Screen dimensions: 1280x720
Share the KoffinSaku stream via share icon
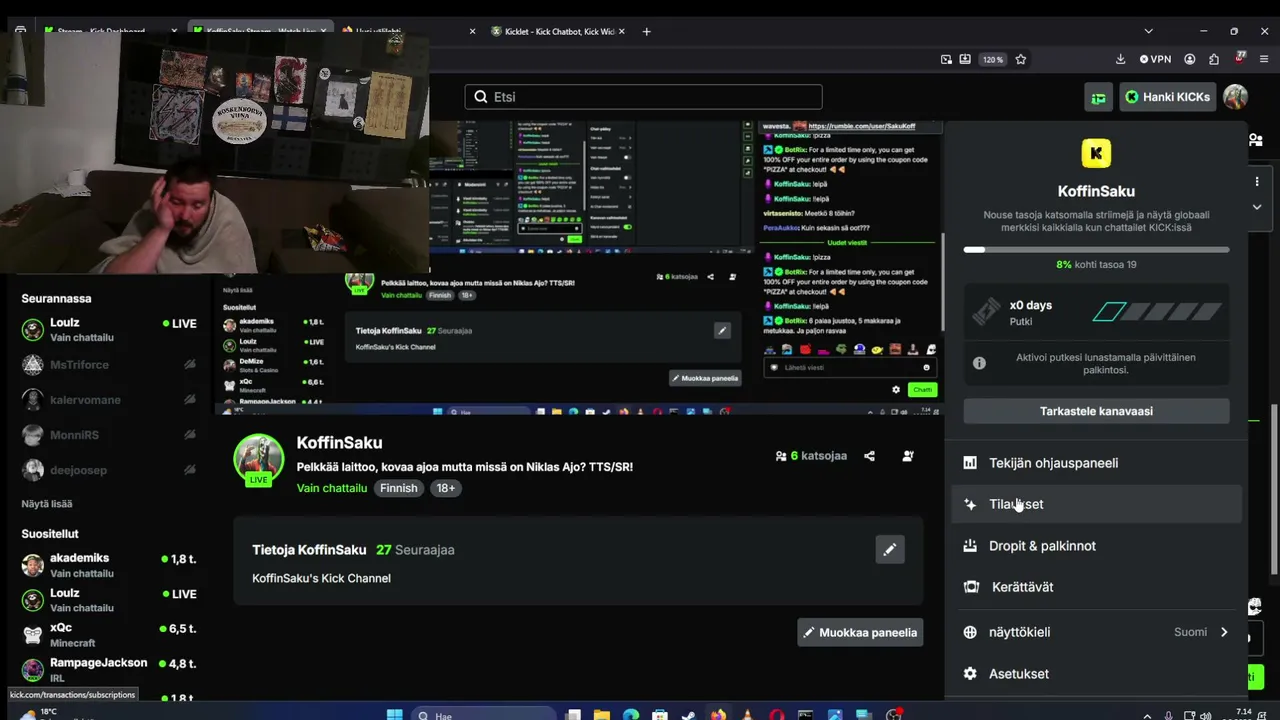[869, 456]
